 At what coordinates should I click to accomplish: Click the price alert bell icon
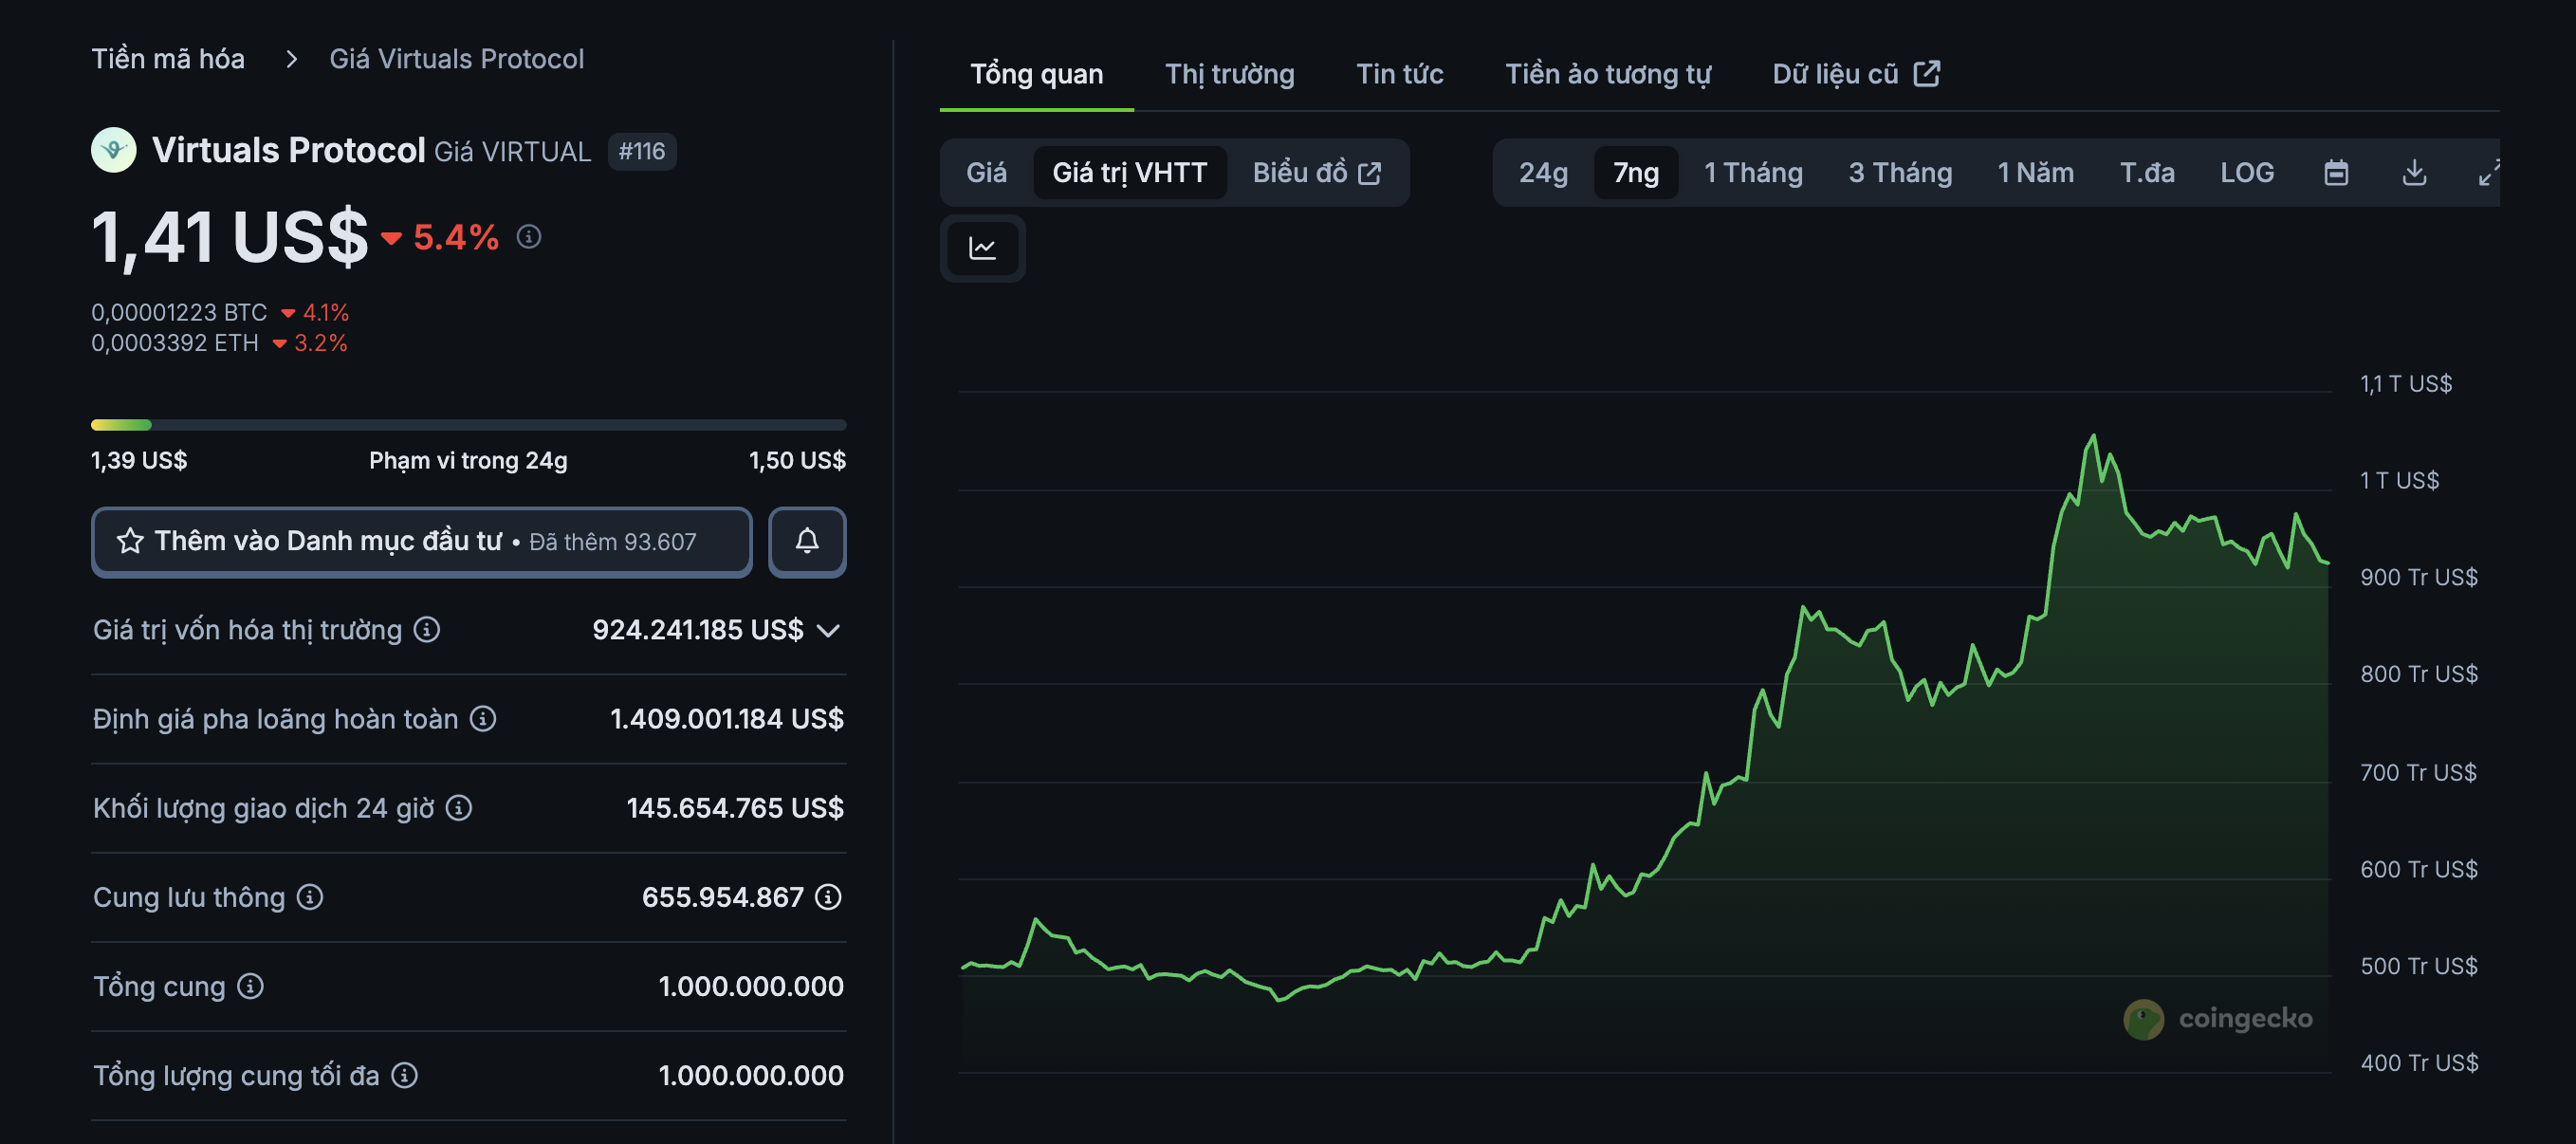[806, 541]
